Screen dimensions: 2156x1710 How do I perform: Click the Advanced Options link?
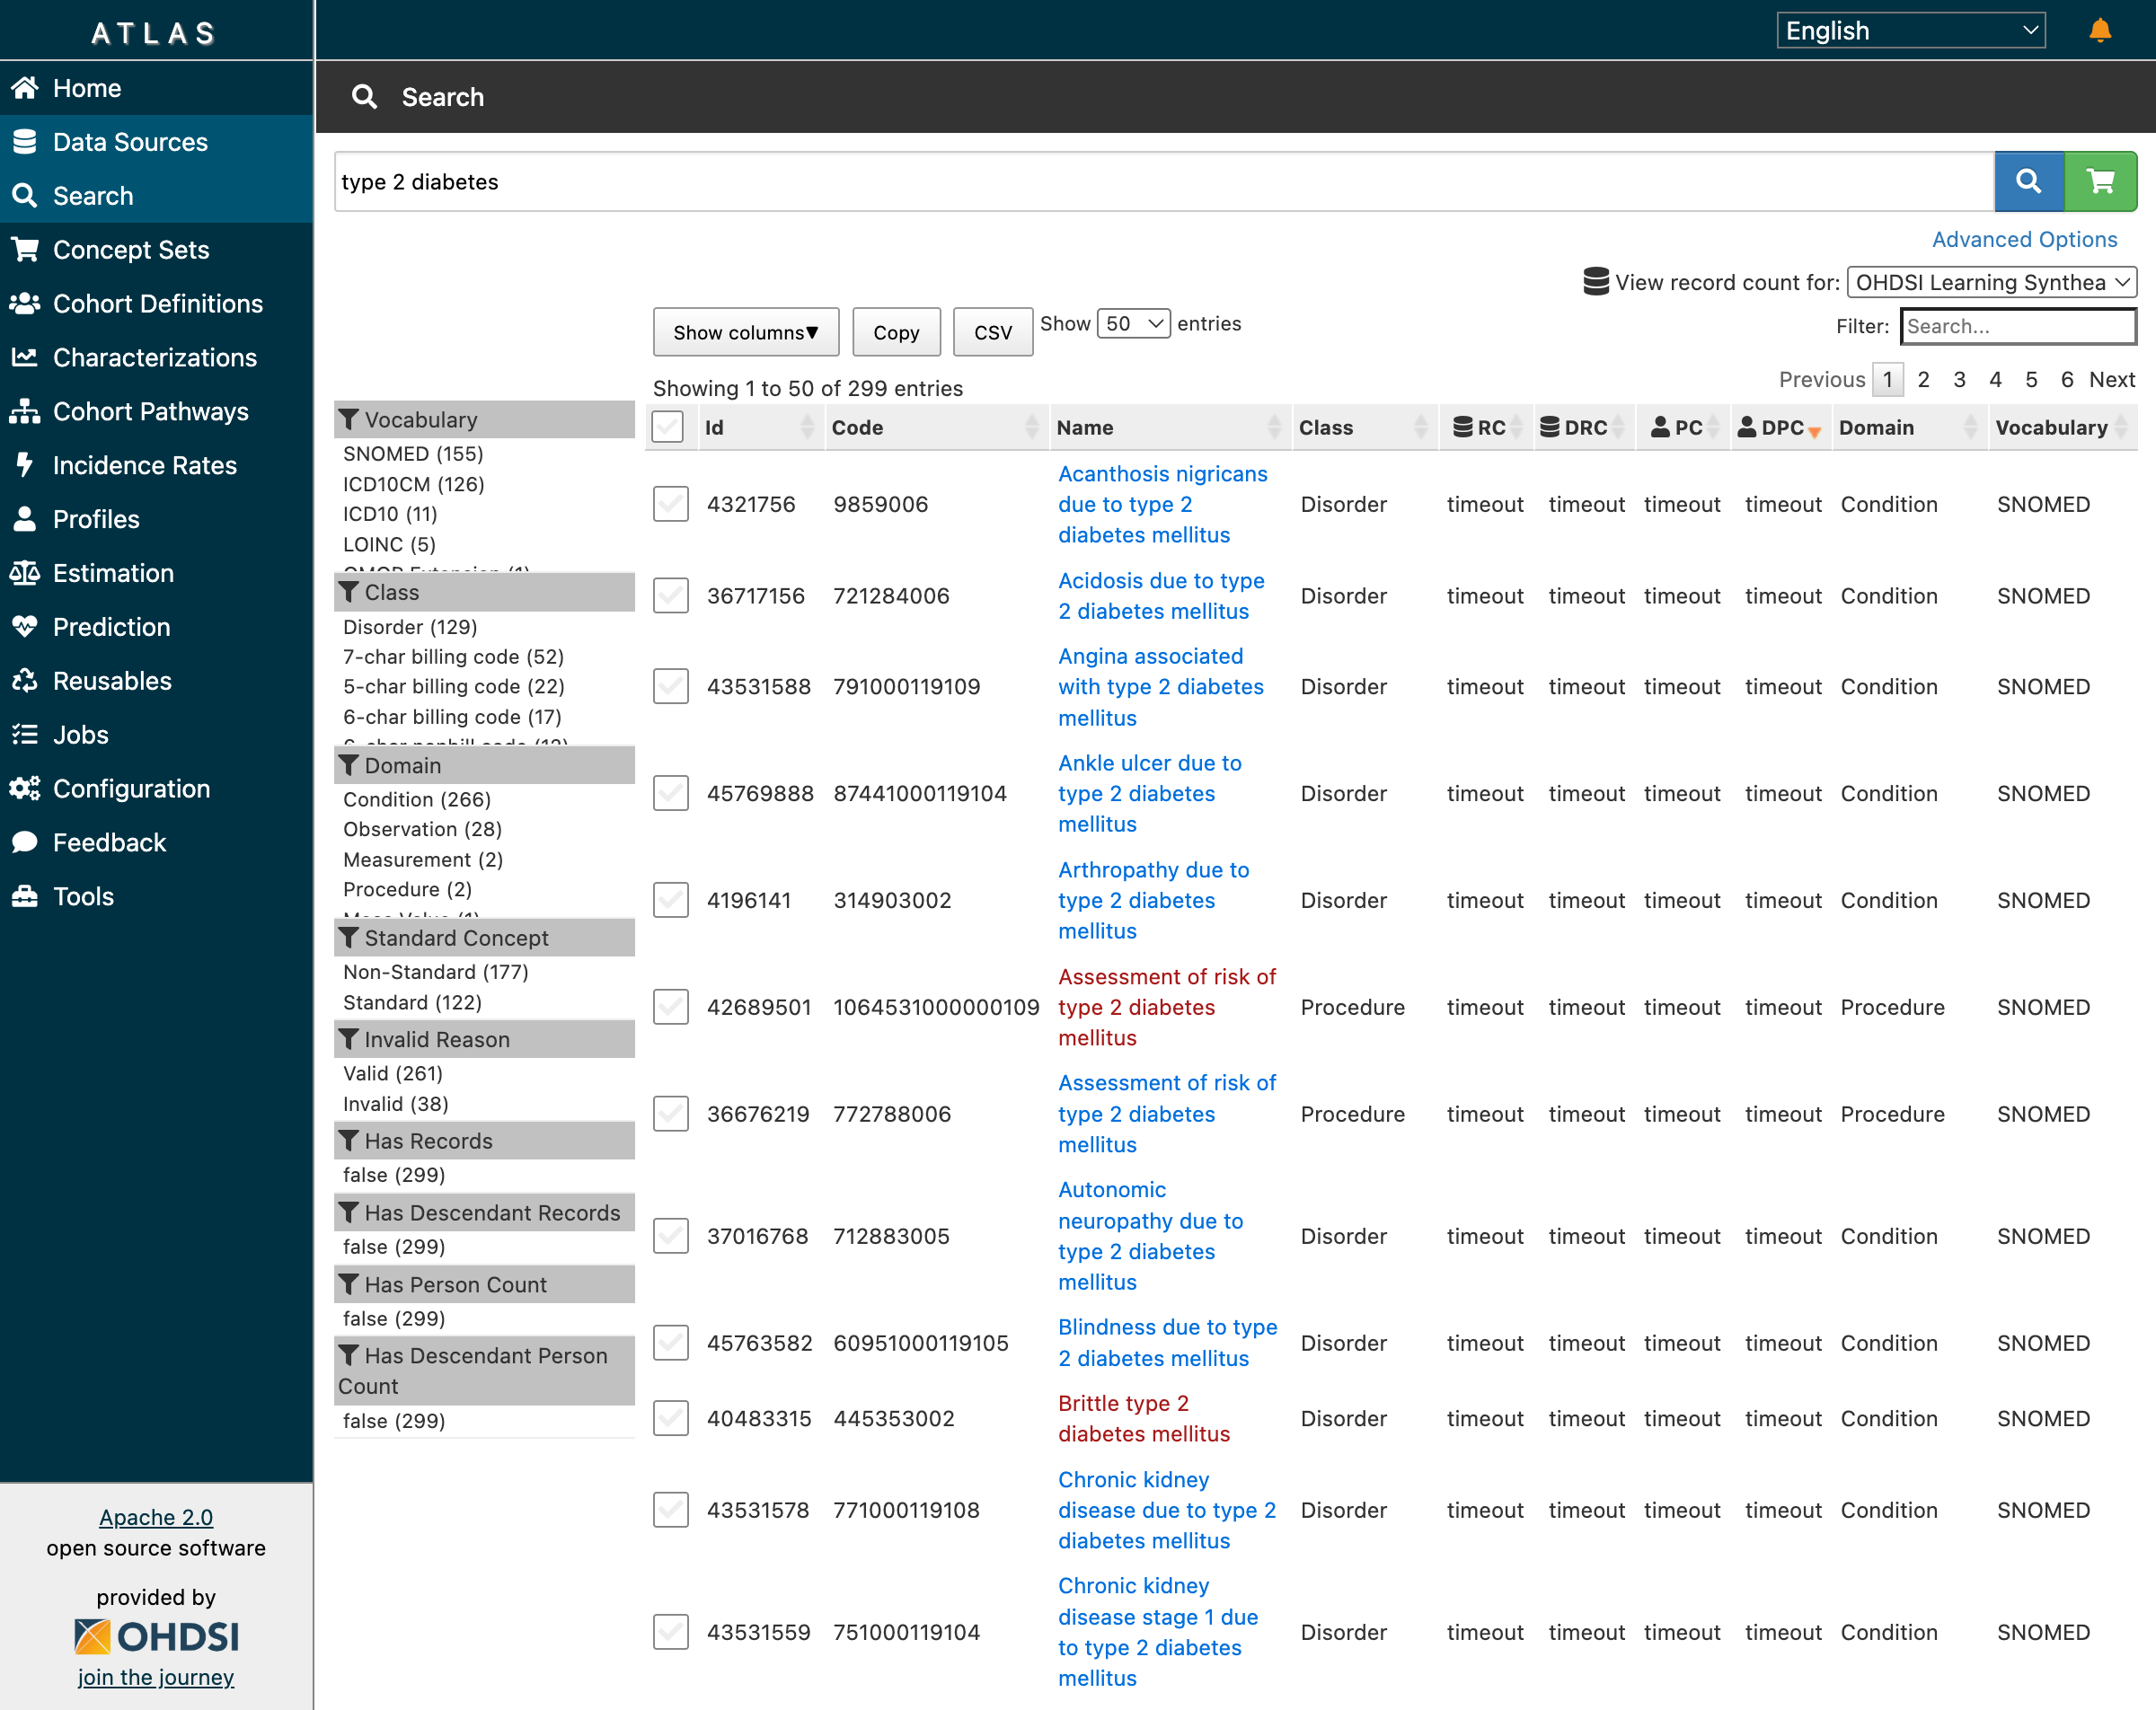pos(2024,239)
